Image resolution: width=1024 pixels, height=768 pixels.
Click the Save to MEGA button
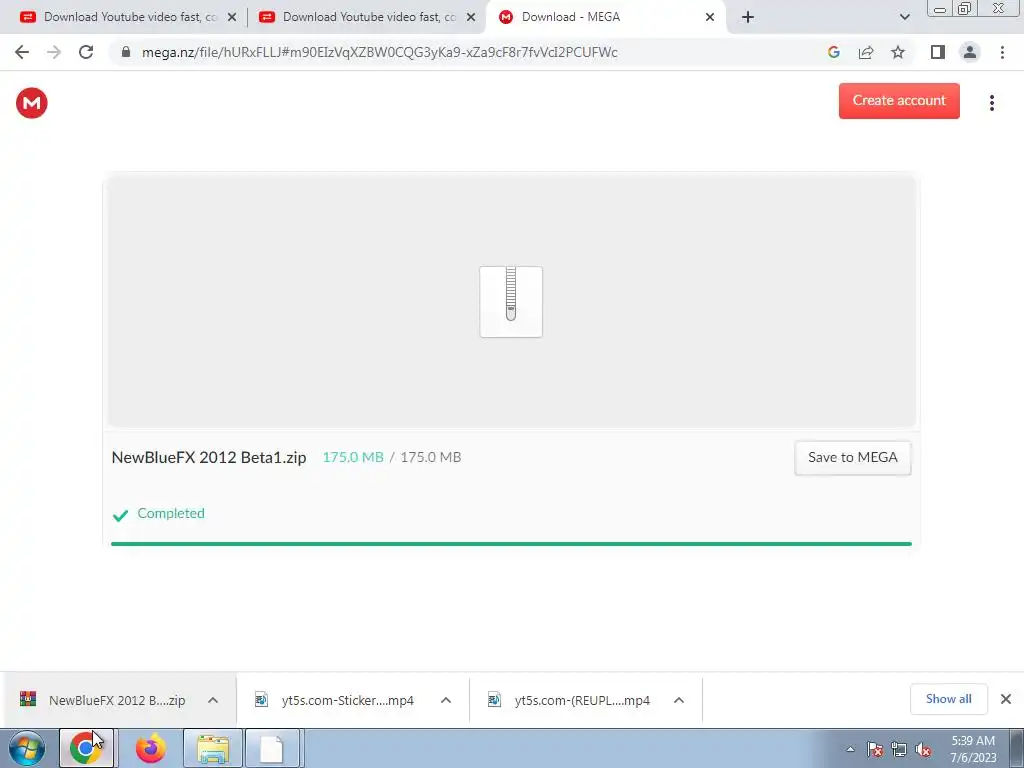click(852, 457)
